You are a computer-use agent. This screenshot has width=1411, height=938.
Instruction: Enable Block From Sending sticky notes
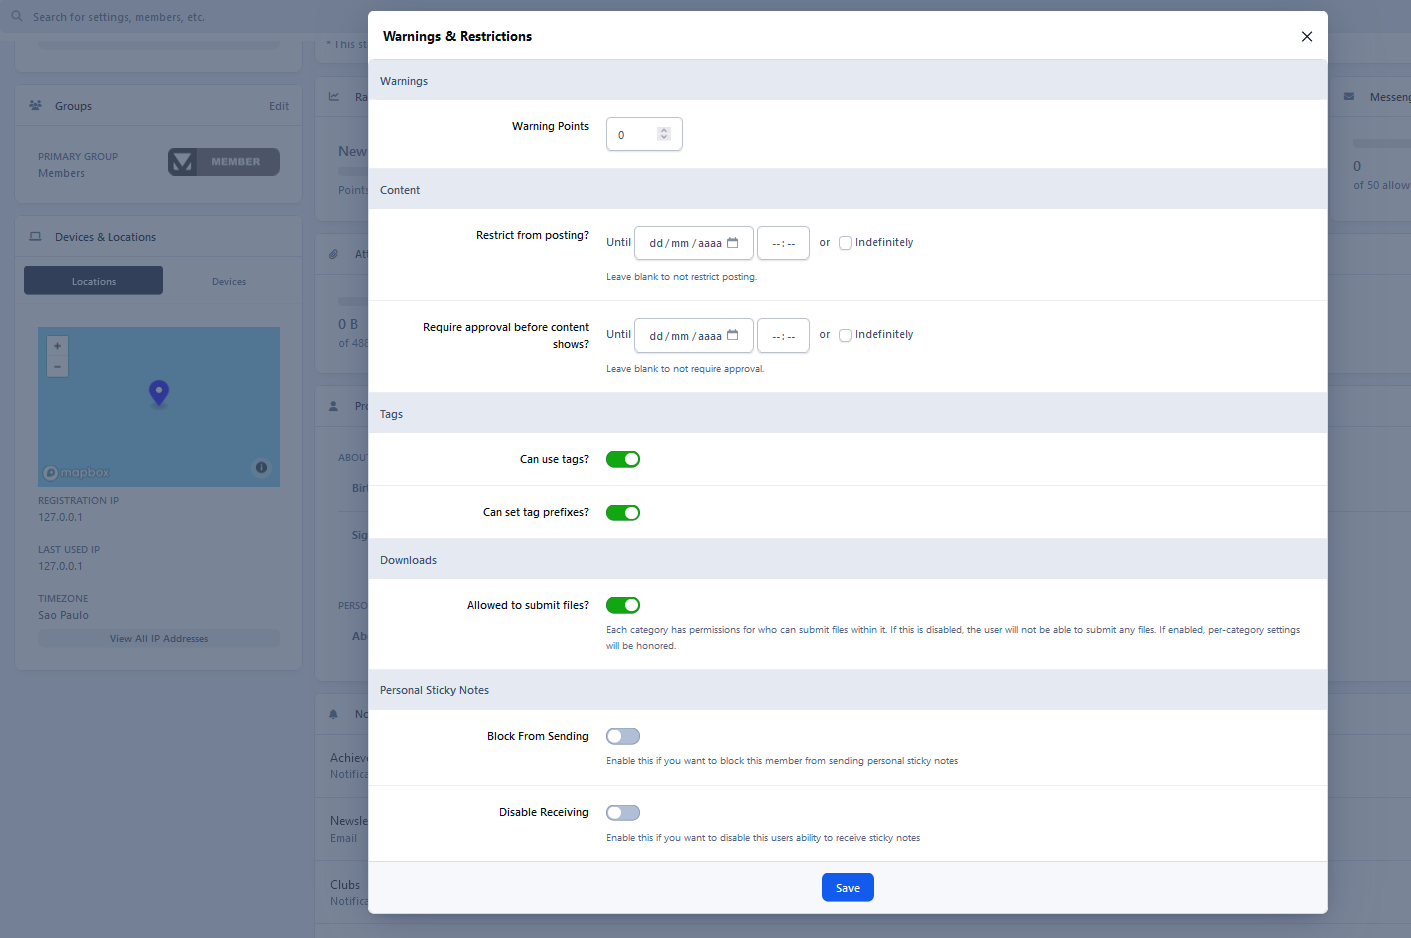(623, 737)
